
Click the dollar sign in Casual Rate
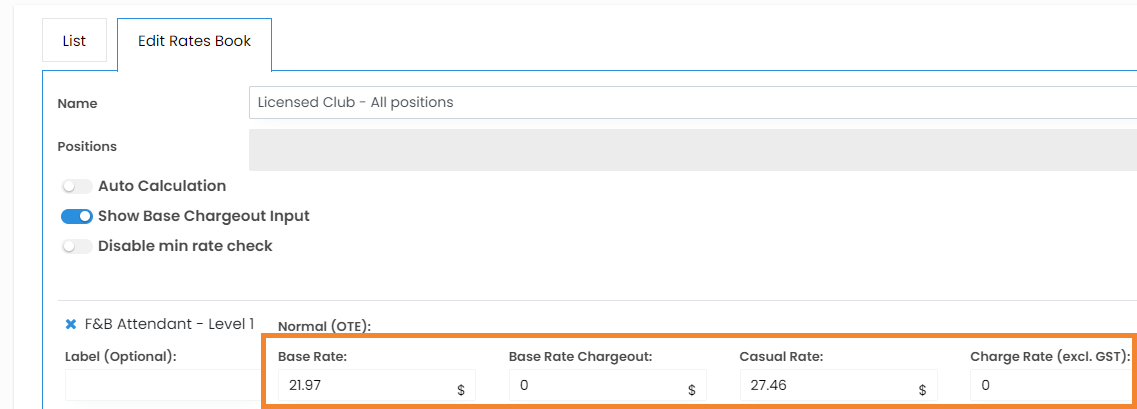click(922, 390)
